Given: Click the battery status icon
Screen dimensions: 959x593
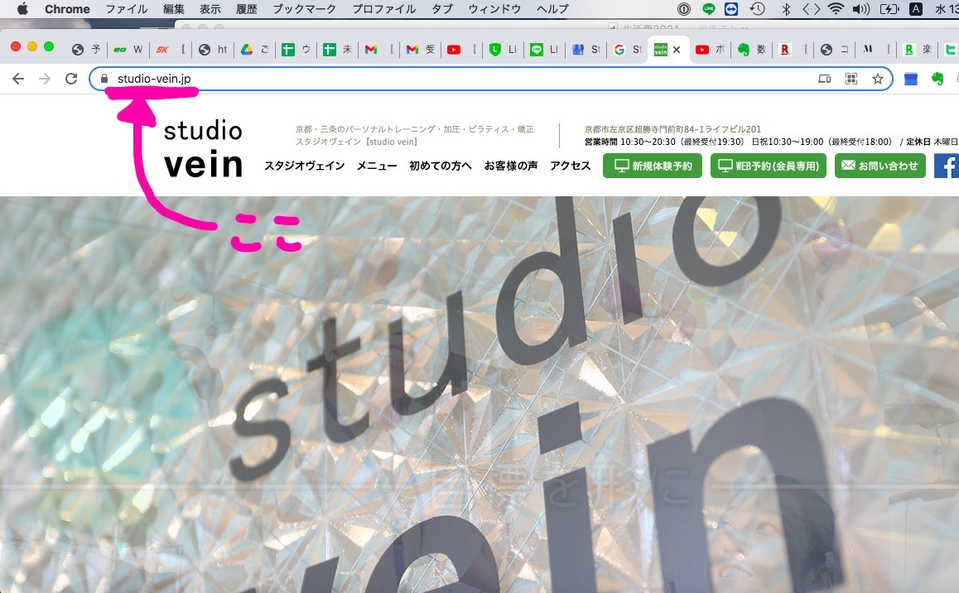Looking at the screenshot, I should (889, 9).
